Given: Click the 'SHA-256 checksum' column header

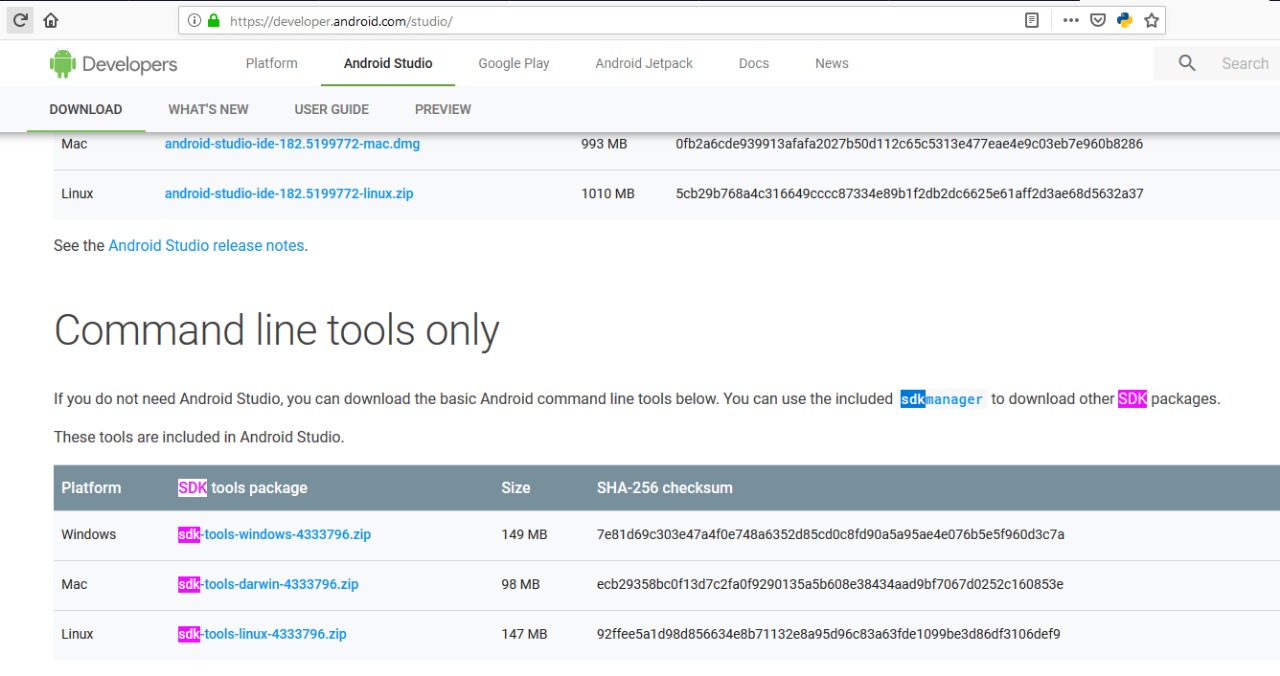Looking at the screenshot, I should click(665, 488).
